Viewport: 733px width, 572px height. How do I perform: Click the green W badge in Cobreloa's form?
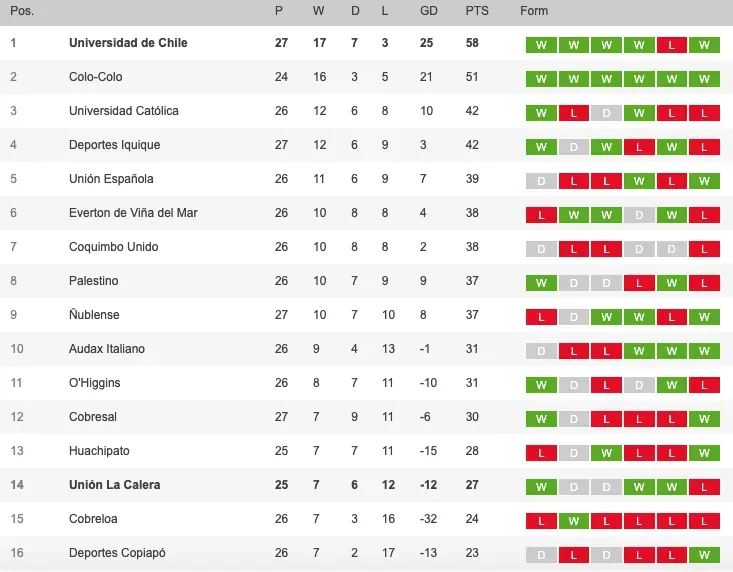point(573,521)
